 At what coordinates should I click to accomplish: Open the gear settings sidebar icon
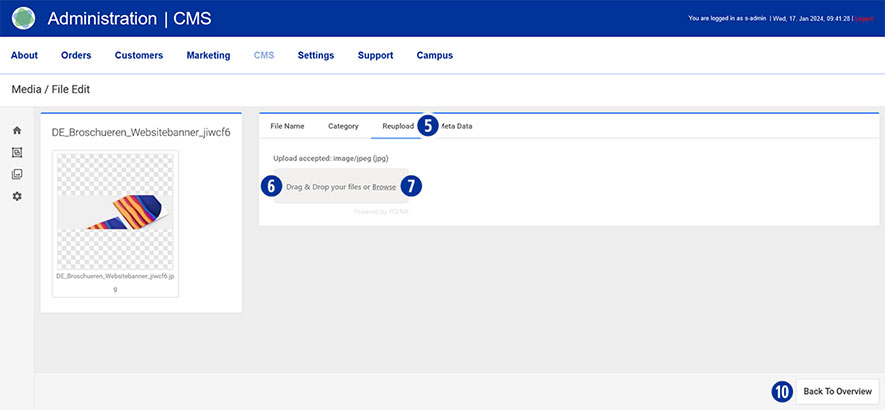(x=17, y=196)
